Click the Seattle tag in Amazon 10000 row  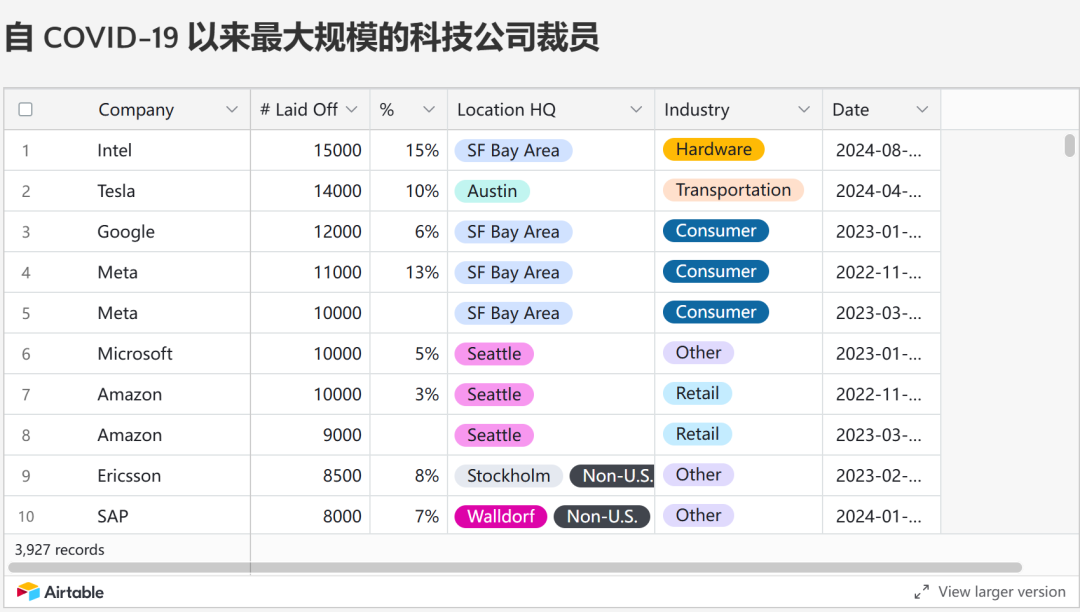(494, 394)
